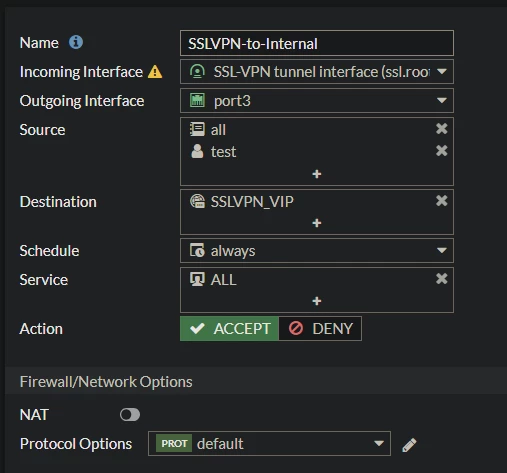The height and width of the screenshot is (473, 507).
Task: Add a service with the plus icon
Action: click(x=317, y=301)
